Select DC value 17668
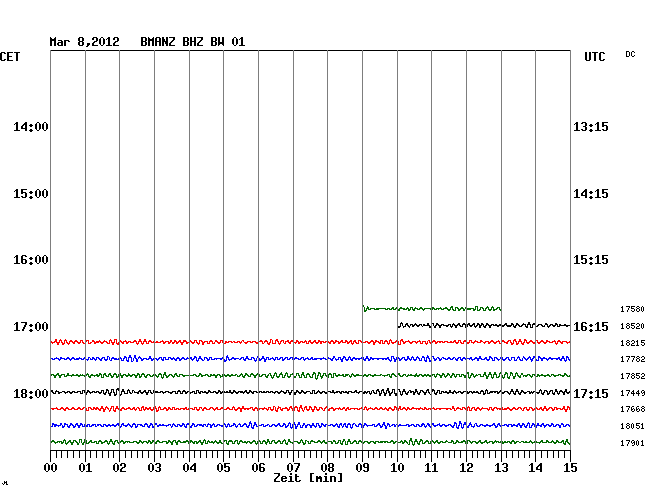 click(x=633, y=409)
